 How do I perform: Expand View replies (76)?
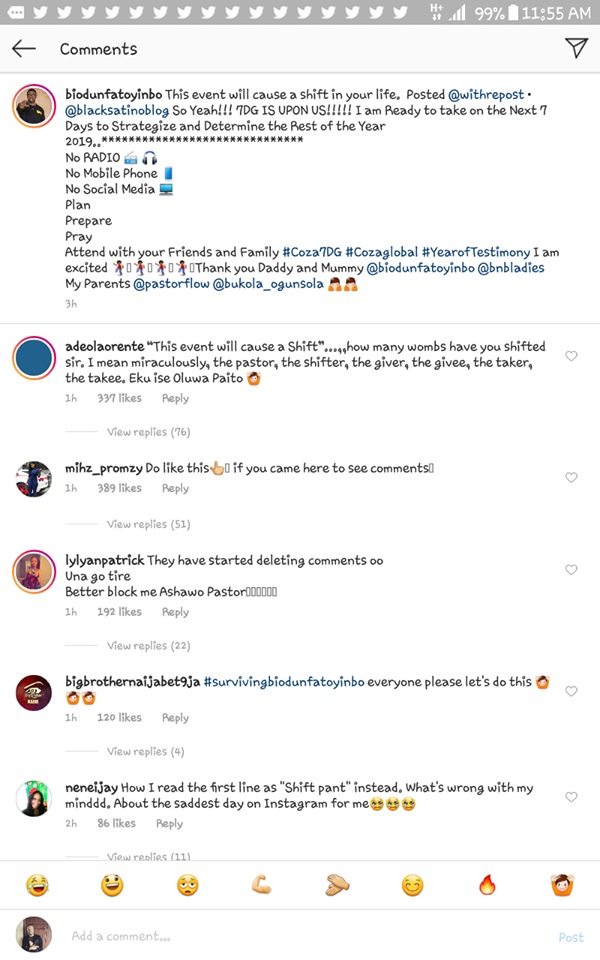(148, 432)
